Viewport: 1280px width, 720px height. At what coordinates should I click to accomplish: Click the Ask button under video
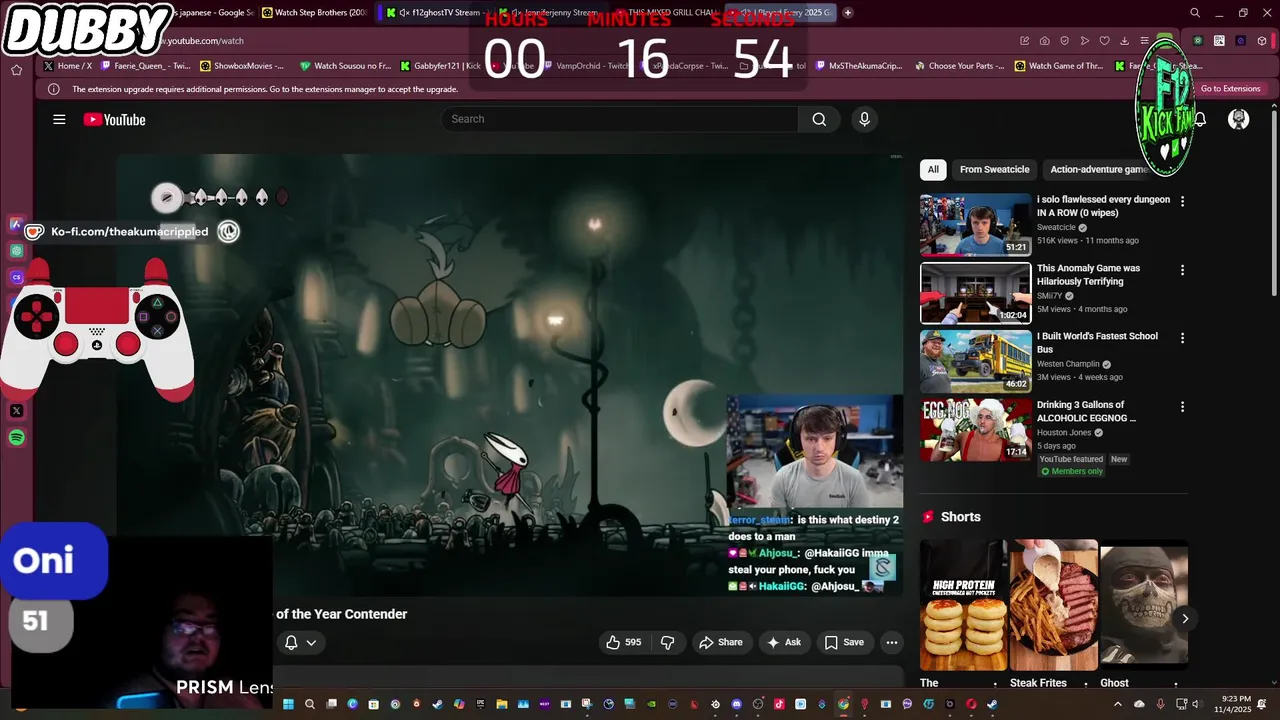pyautogui.click(x=784, y=642)
